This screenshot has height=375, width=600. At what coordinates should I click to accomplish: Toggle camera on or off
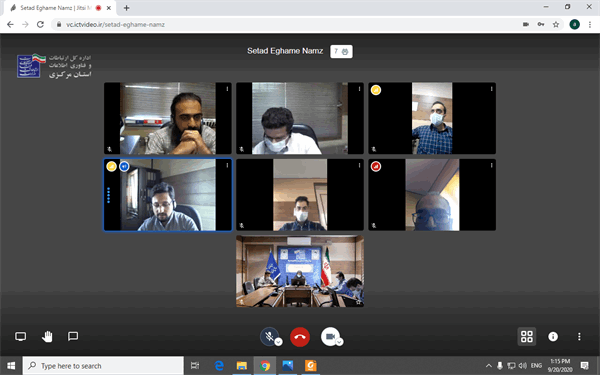click(x=330, y=336)
